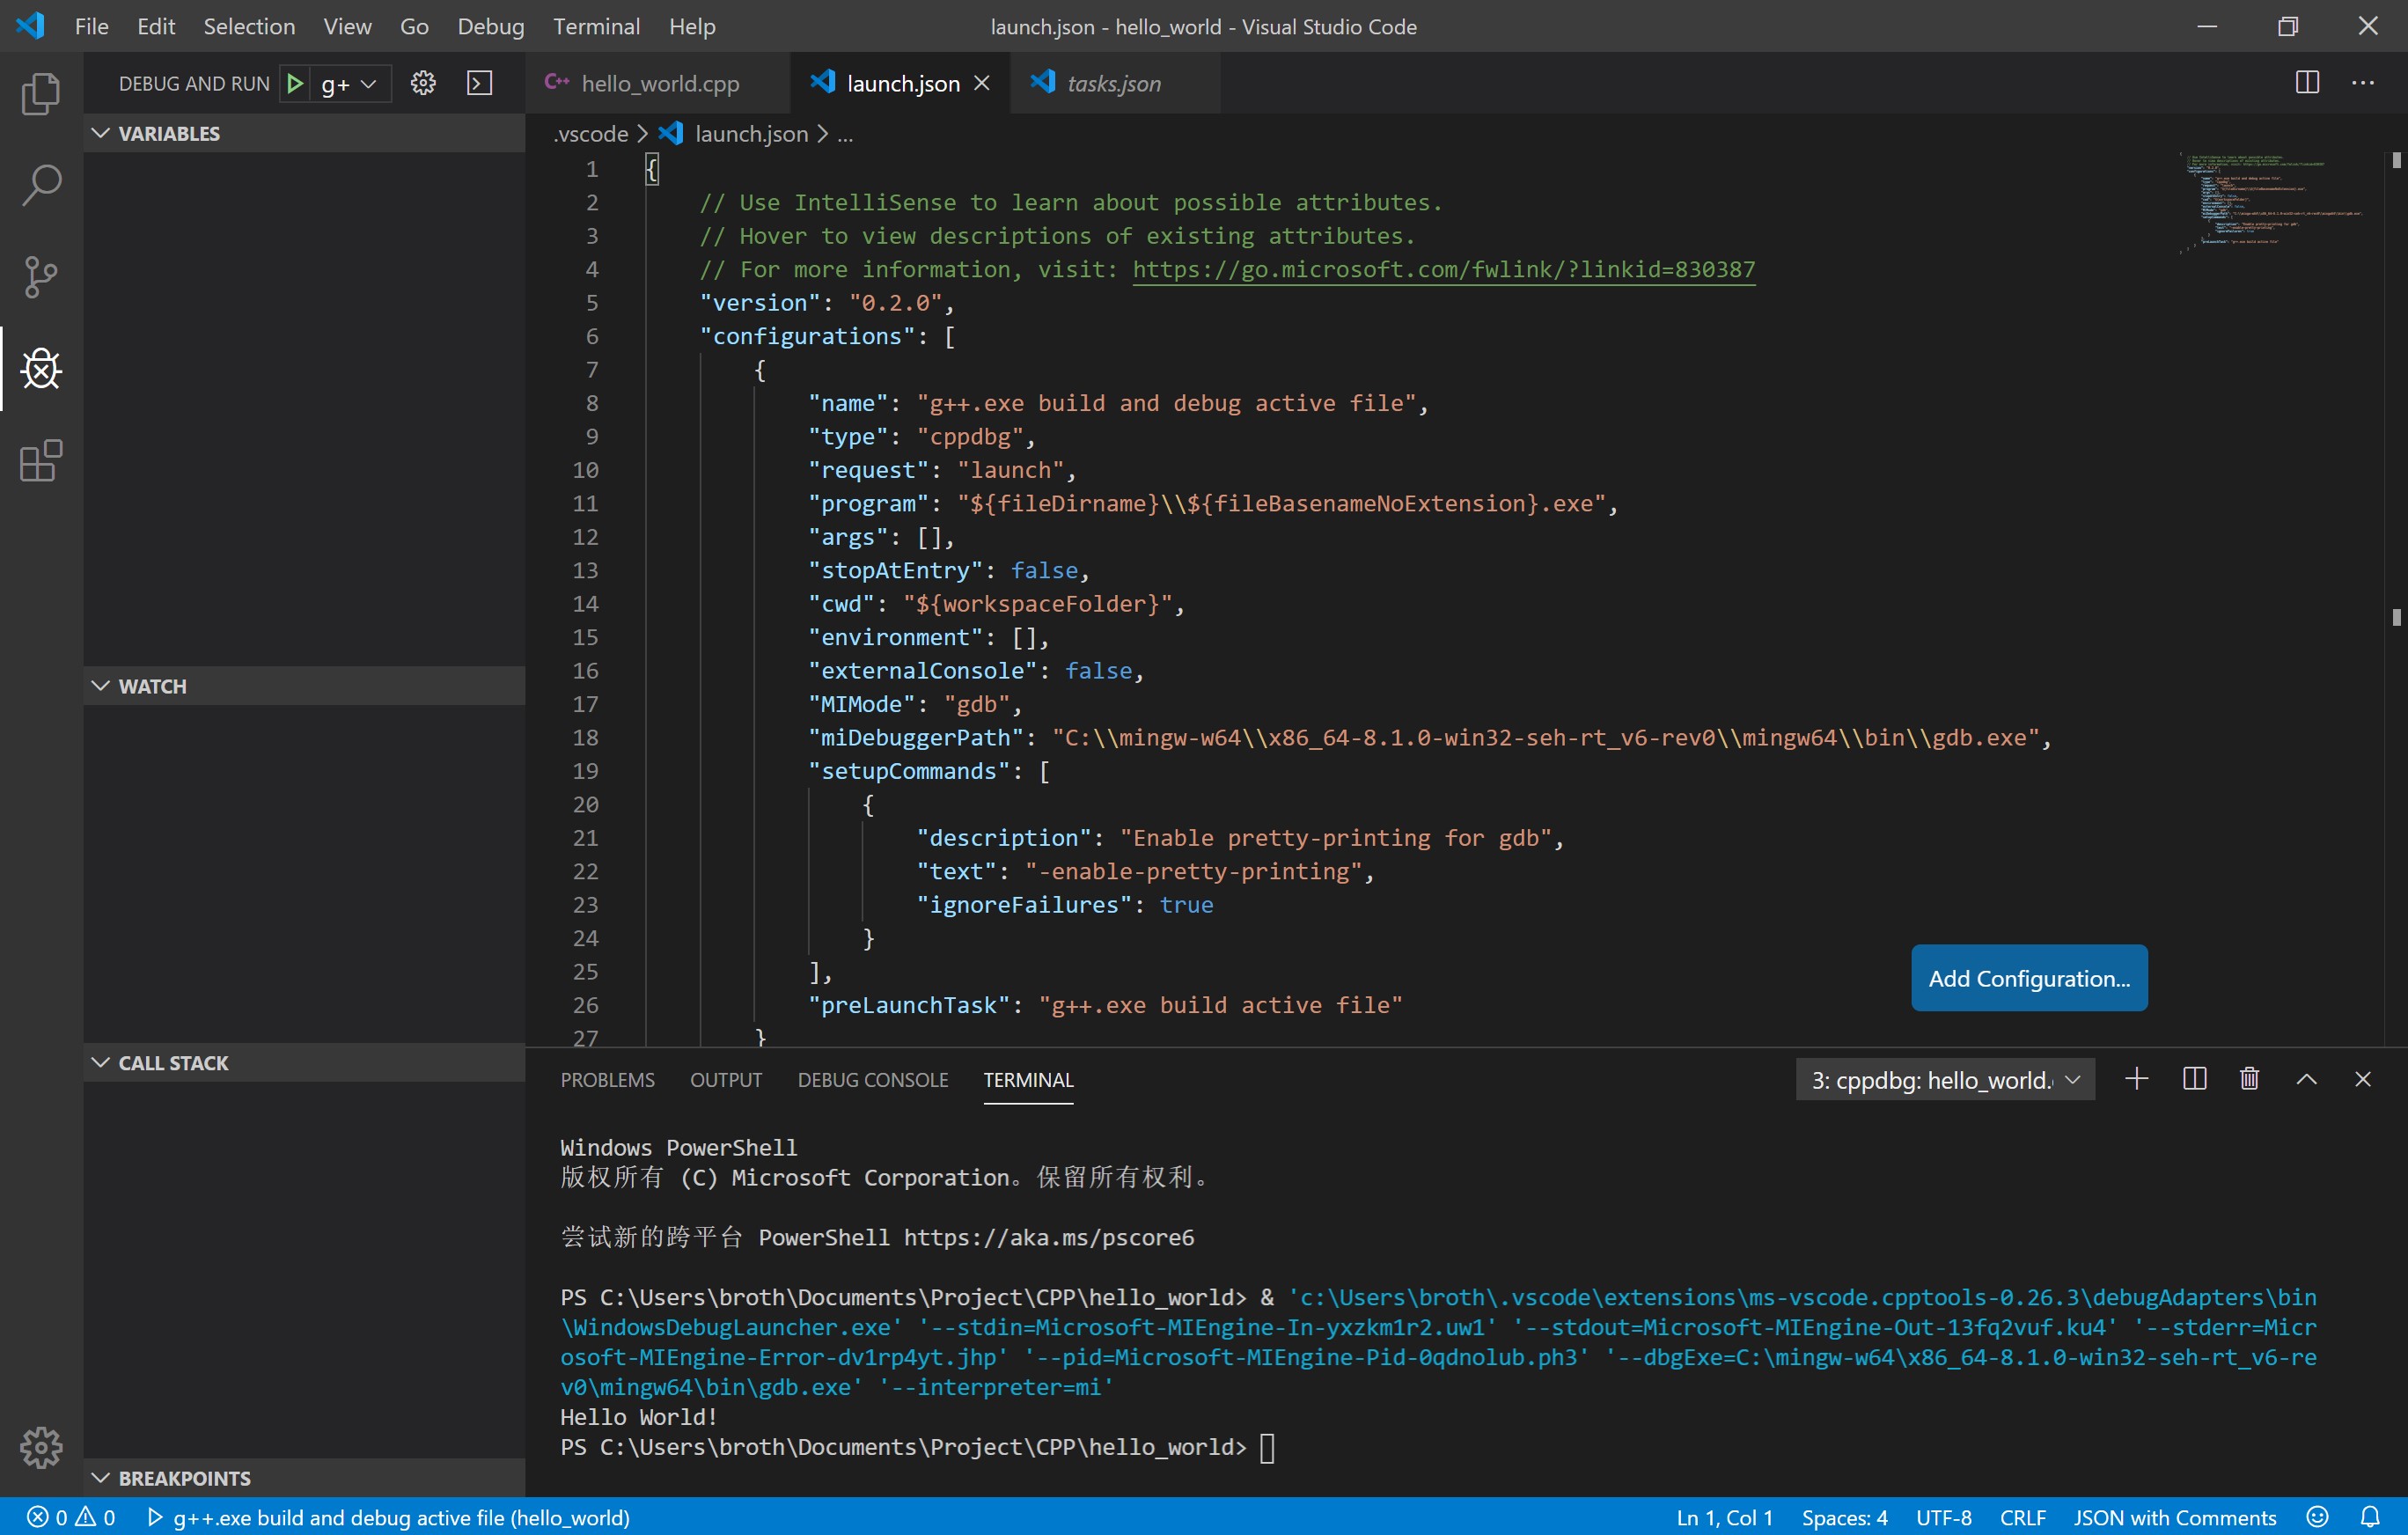The width and height of the screenshot is (2408, 1535).
Task: Start debugging with green play button
Action: [x=295, y=84]
